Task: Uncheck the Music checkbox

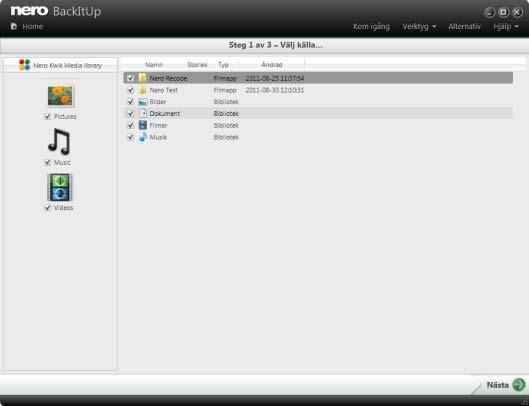Action: (x=48, y=163)
